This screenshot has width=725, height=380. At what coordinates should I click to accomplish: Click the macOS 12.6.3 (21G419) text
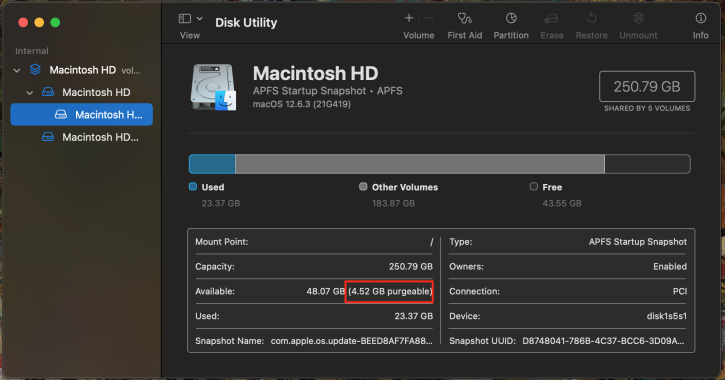pyautogui.click(x=301, y=104)
